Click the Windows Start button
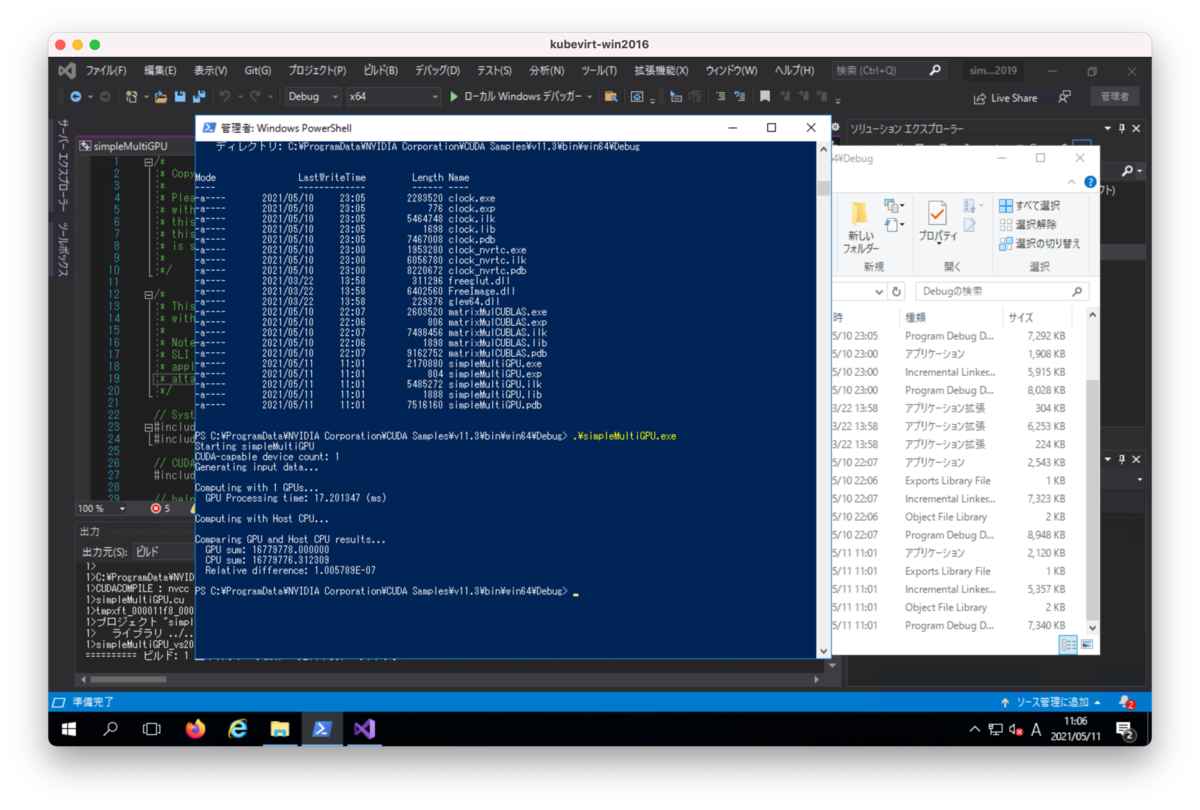1200x810 pixels. click(x=68, y=729)
